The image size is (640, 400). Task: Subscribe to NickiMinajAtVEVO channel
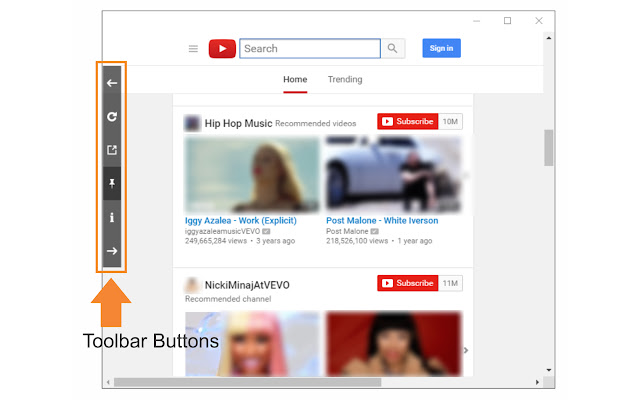(407, 283)
